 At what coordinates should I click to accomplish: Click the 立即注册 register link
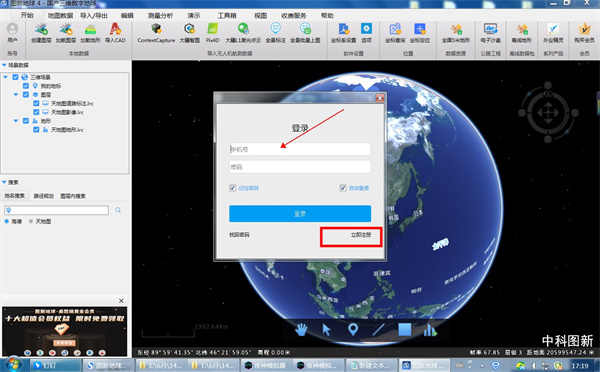pos(361,235)
